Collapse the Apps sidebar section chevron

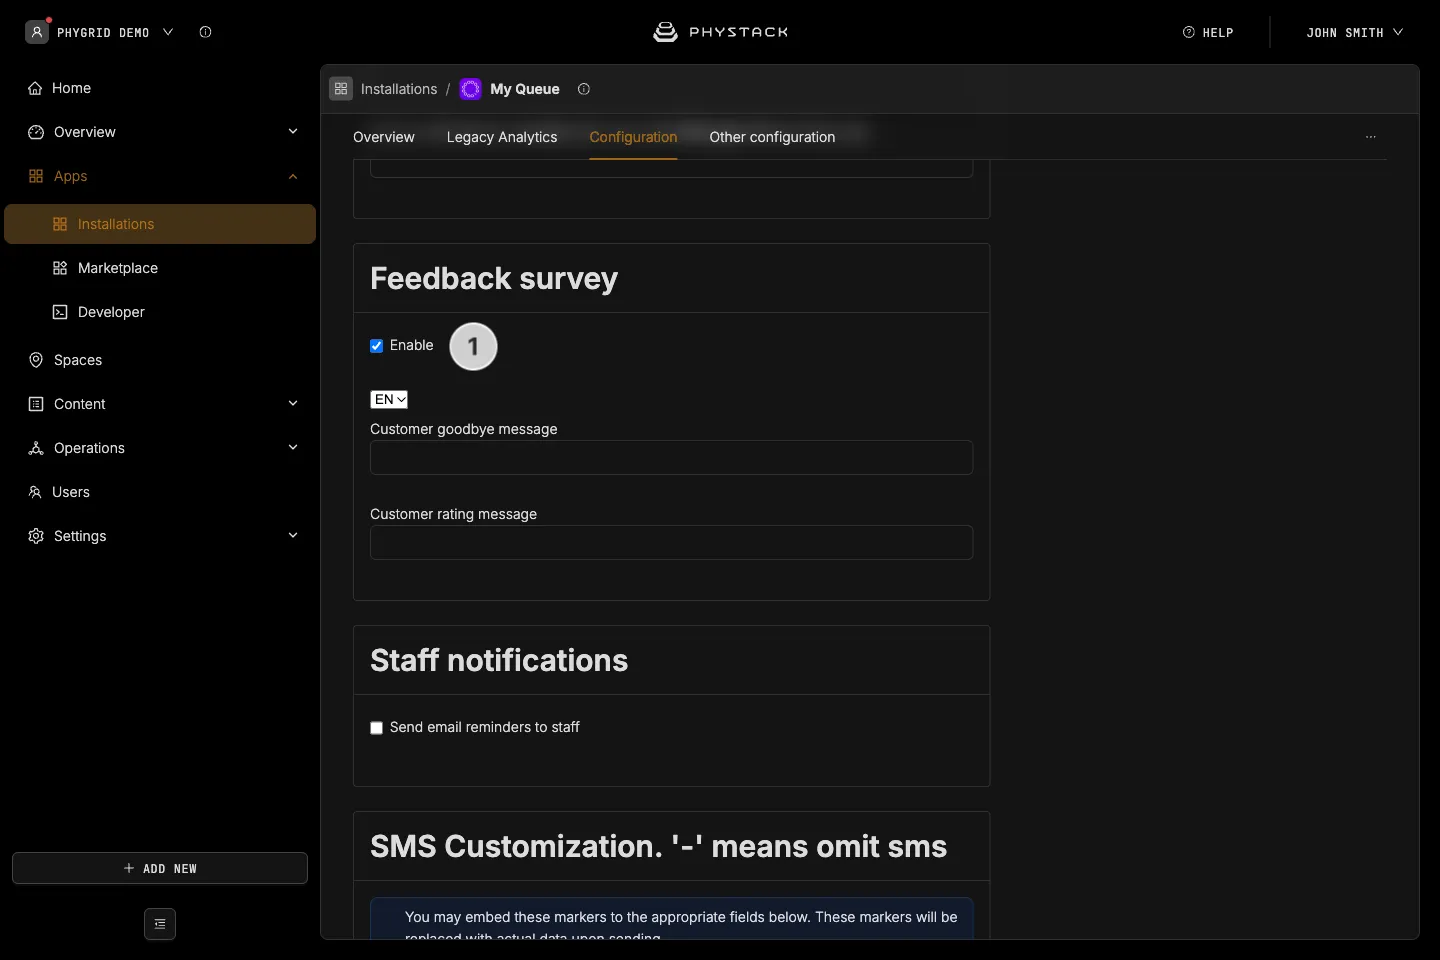point(293,176)
